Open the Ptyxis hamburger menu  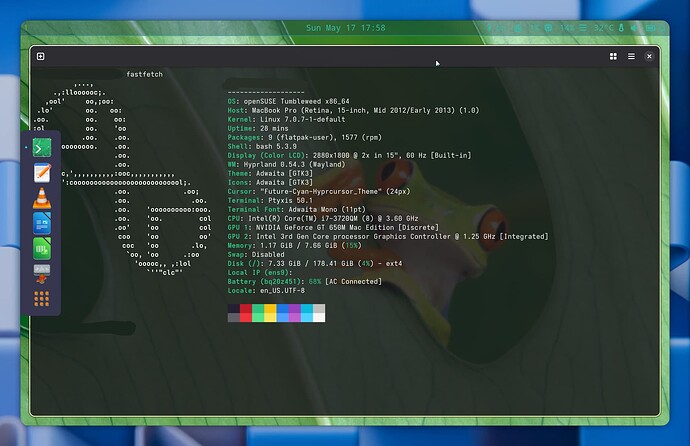[631, 56]
